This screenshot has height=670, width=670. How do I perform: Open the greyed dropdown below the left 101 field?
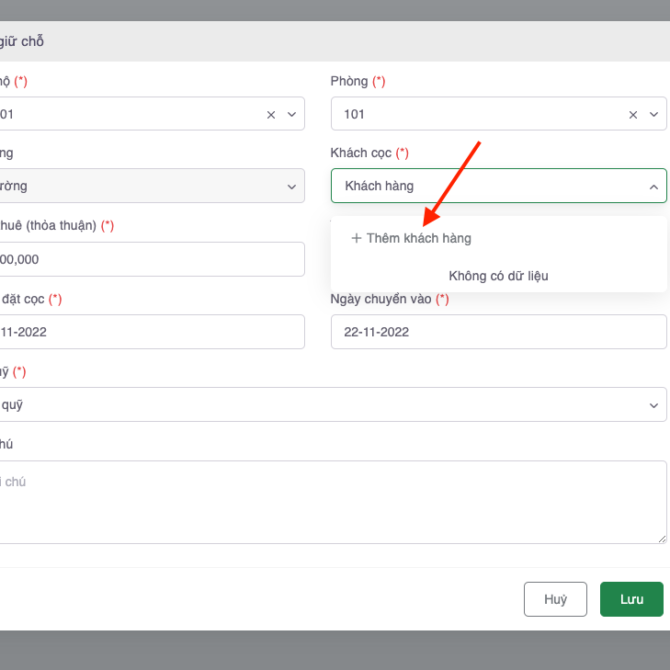pos(150,186)
